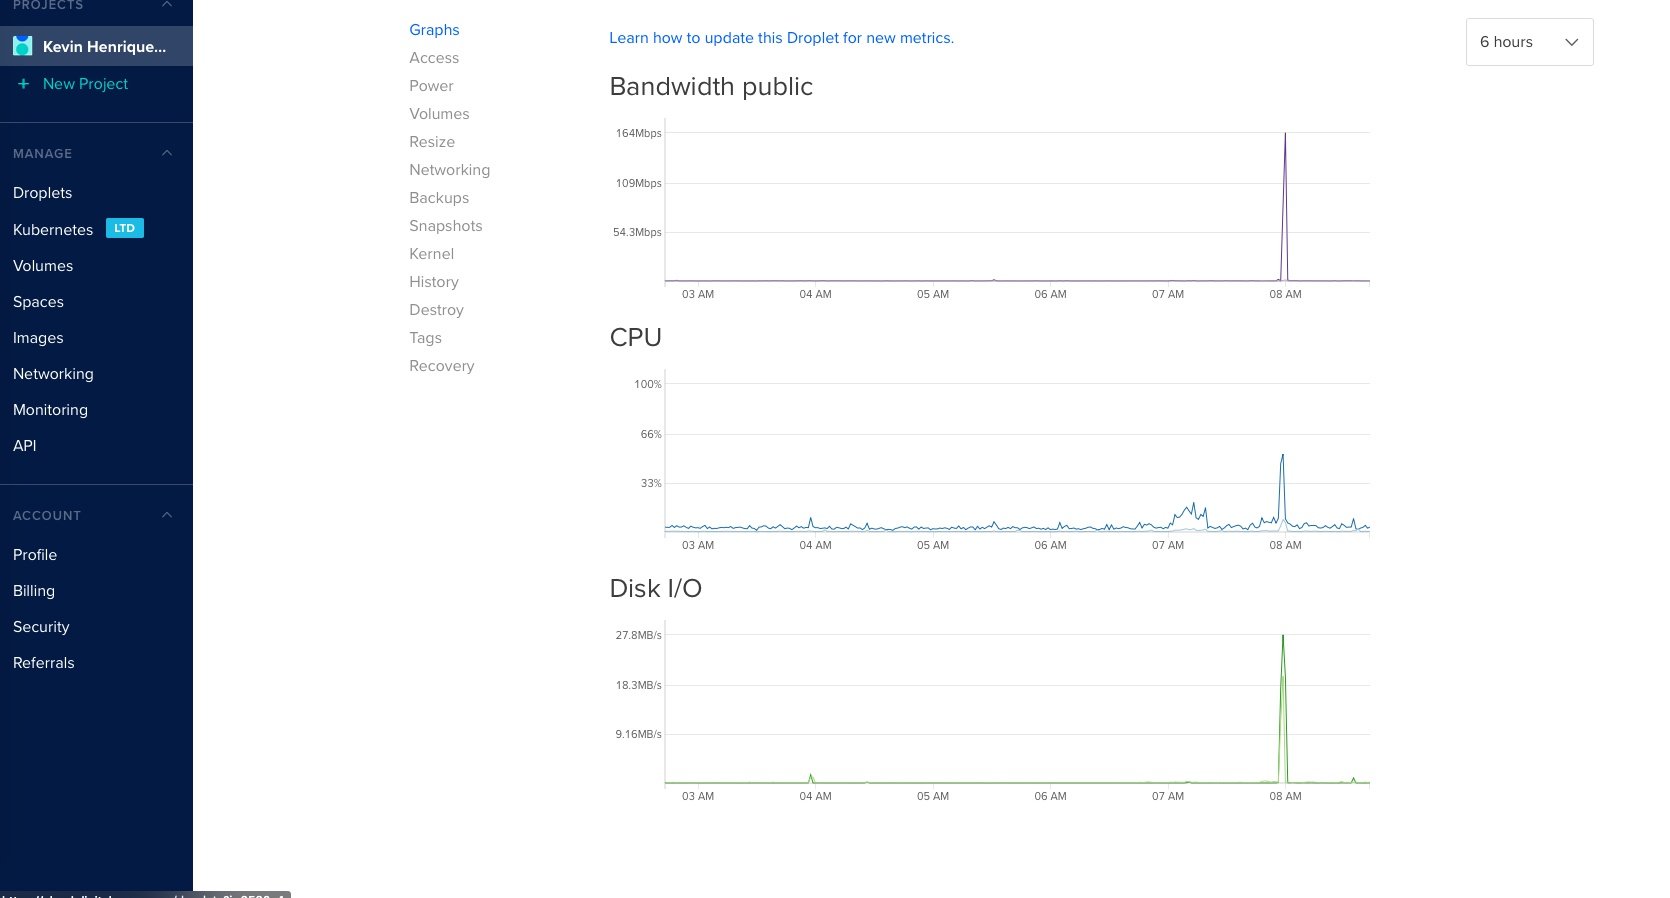The width and height of the screenshot is (1670, 898).
Task: Collapse the Projects section chevron
Action: pyautogui.click(x=167, y=5)
